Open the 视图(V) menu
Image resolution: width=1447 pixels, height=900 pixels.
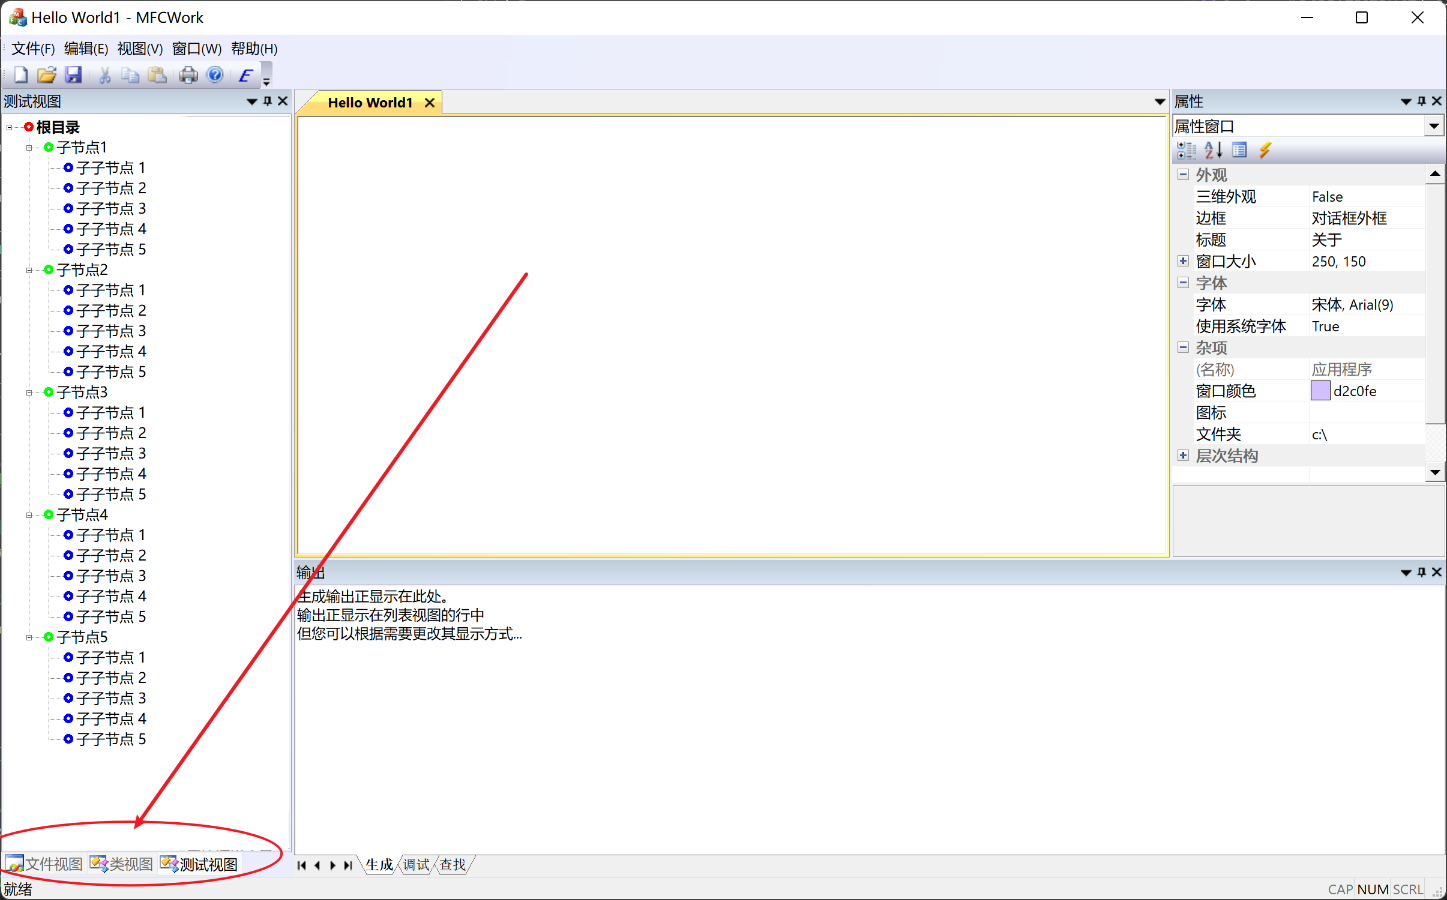(x=139, y=48)
